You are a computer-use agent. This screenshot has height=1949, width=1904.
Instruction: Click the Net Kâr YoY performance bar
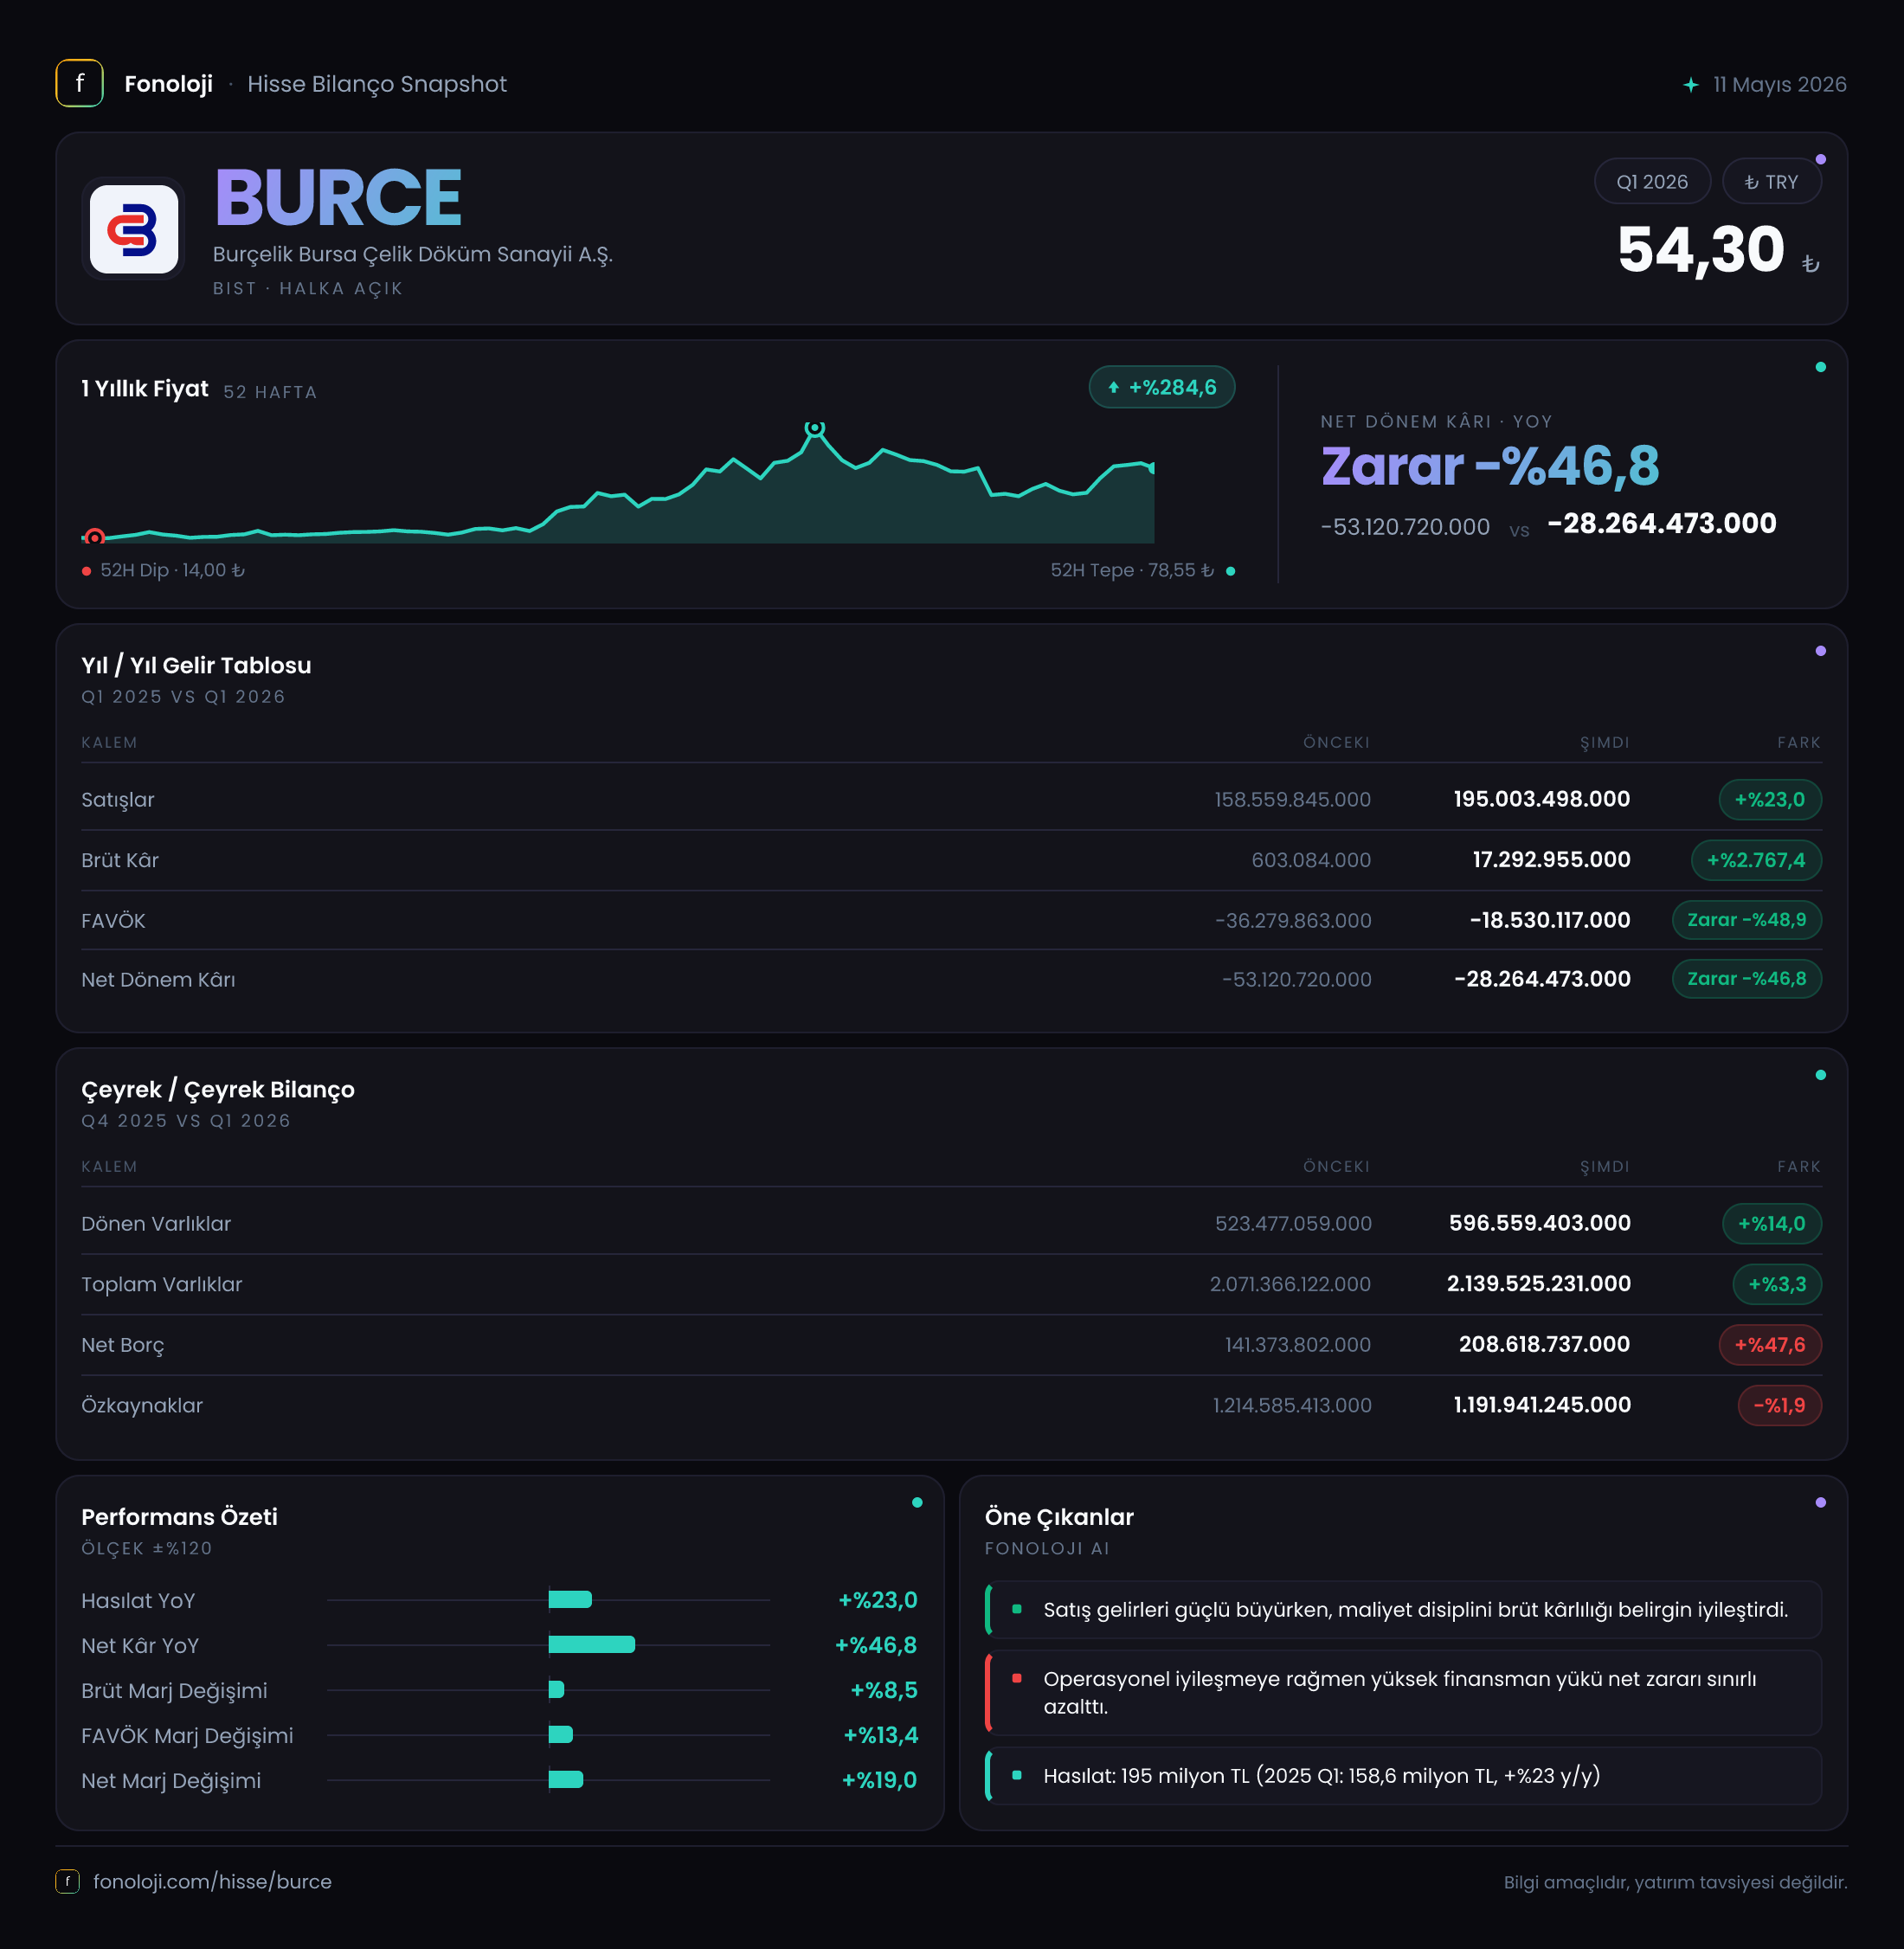click(591, 1645)
